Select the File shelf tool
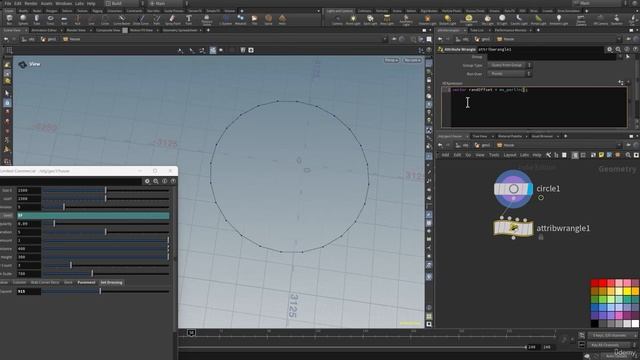 tap(254, 19)
